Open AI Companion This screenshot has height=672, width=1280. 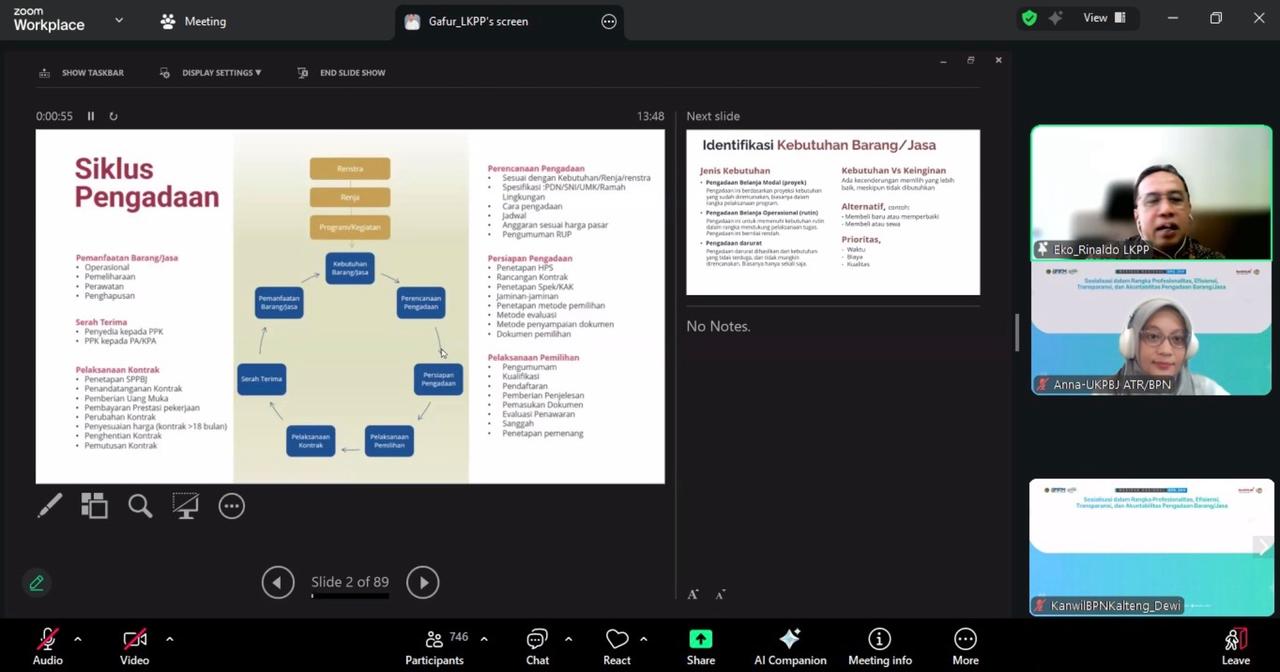[789, 646]
